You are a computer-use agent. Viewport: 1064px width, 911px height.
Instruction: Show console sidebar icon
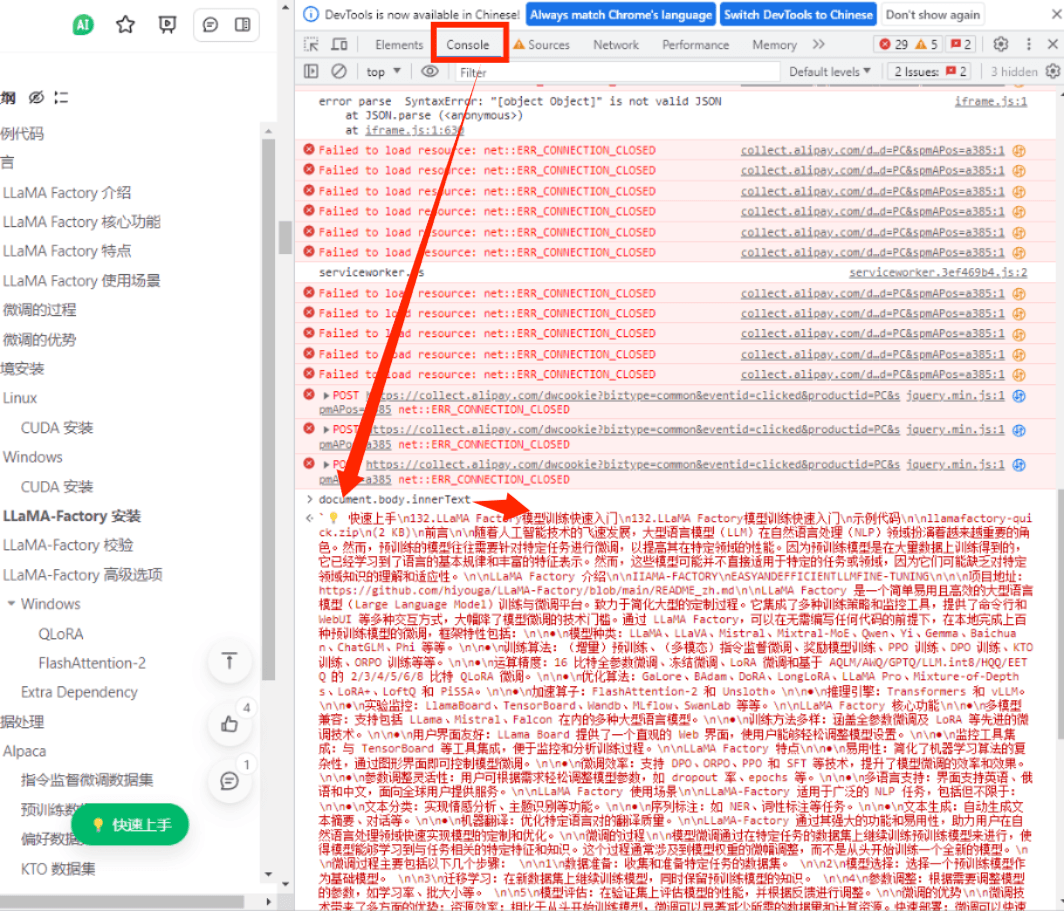(x=311, y=71)
